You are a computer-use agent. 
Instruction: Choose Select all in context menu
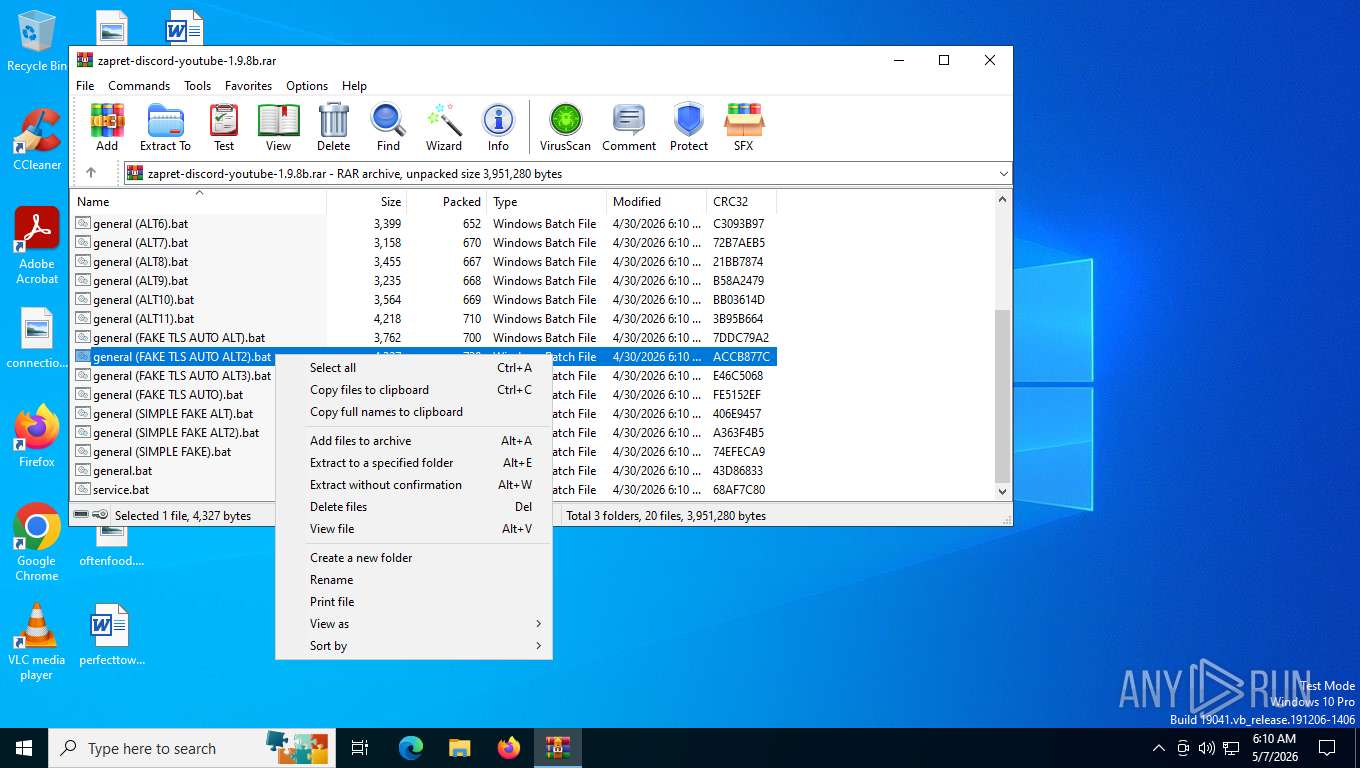coord(414,368)
